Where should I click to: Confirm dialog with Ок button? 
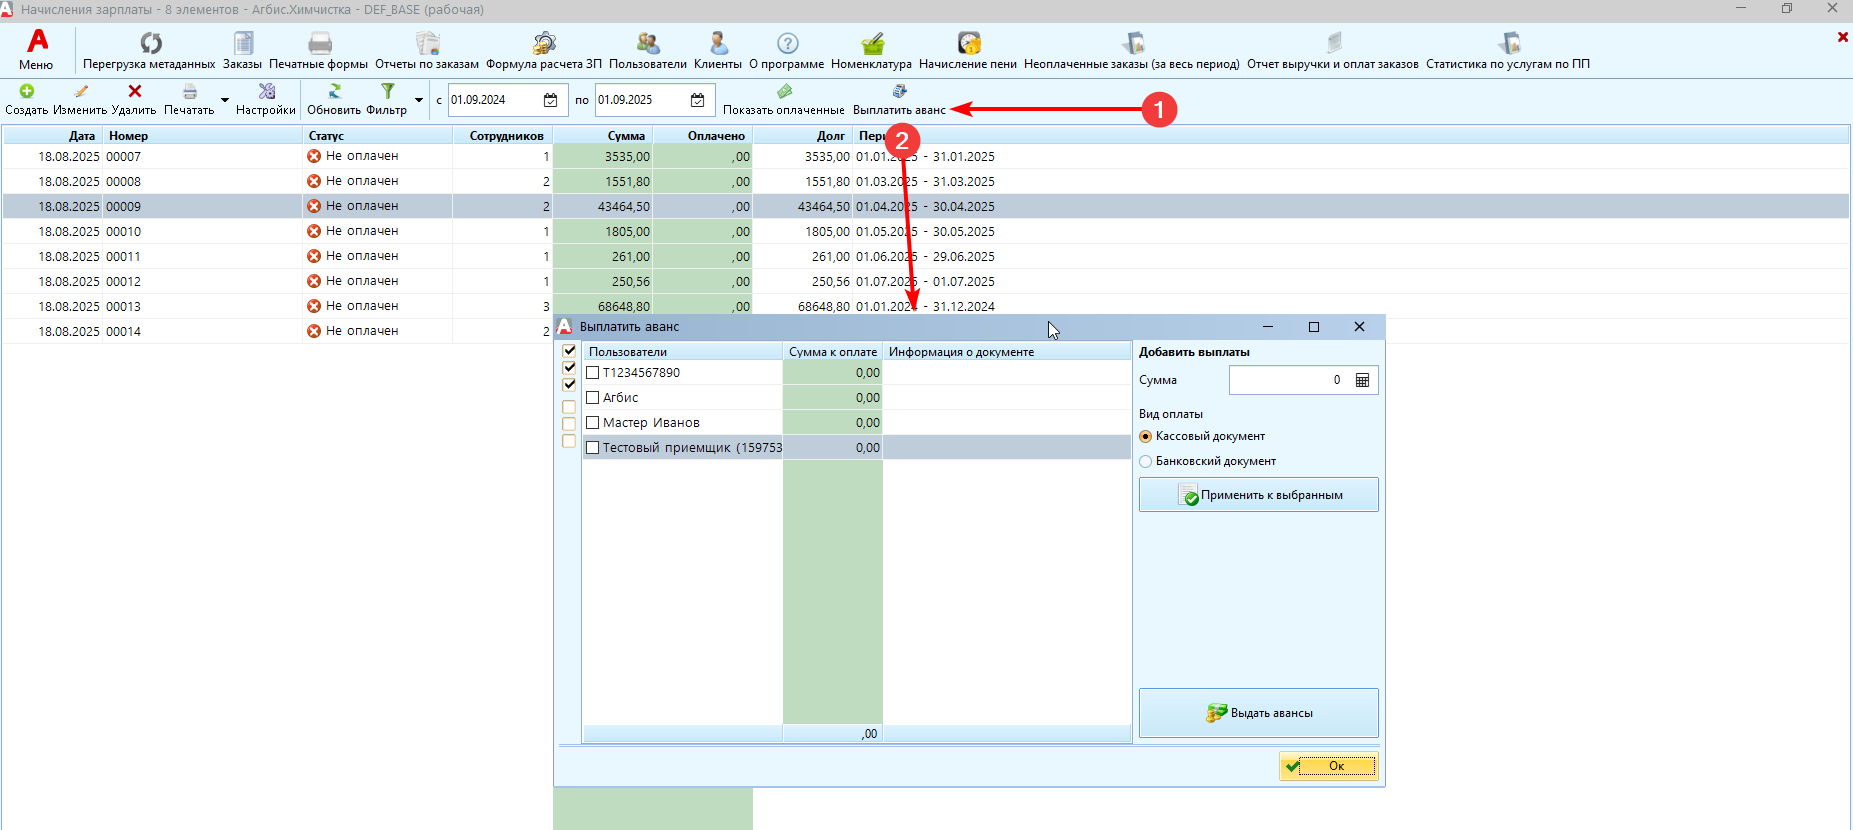coord(1328,766)
